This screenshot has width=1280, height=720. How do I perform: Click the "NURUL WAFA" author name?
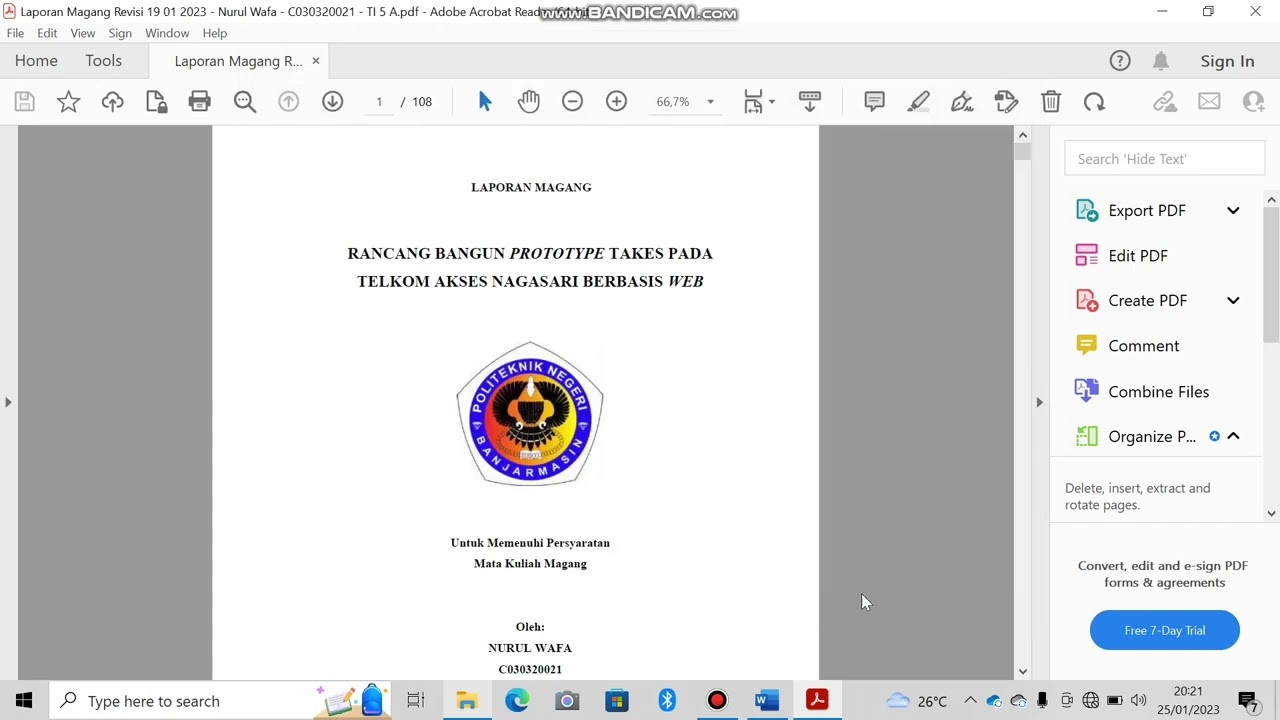pyautogui.click(x=530, y=648)
